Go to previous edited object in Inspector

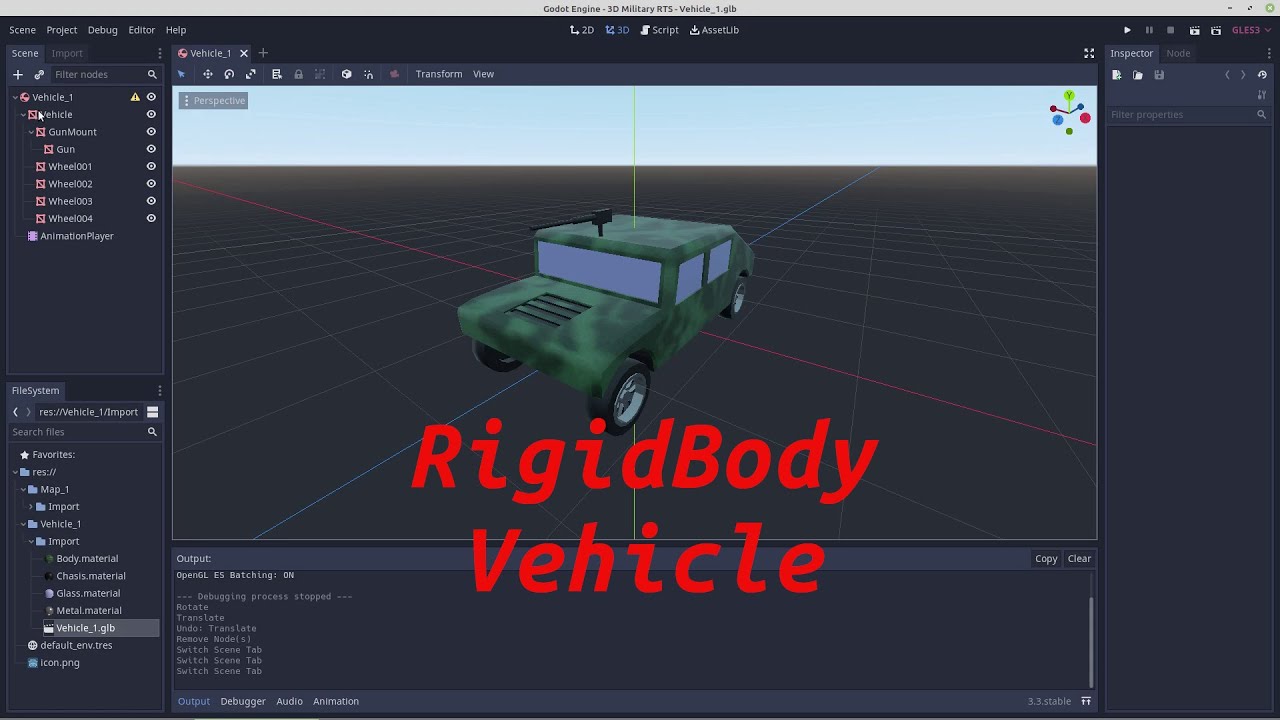coord(1227,75)
